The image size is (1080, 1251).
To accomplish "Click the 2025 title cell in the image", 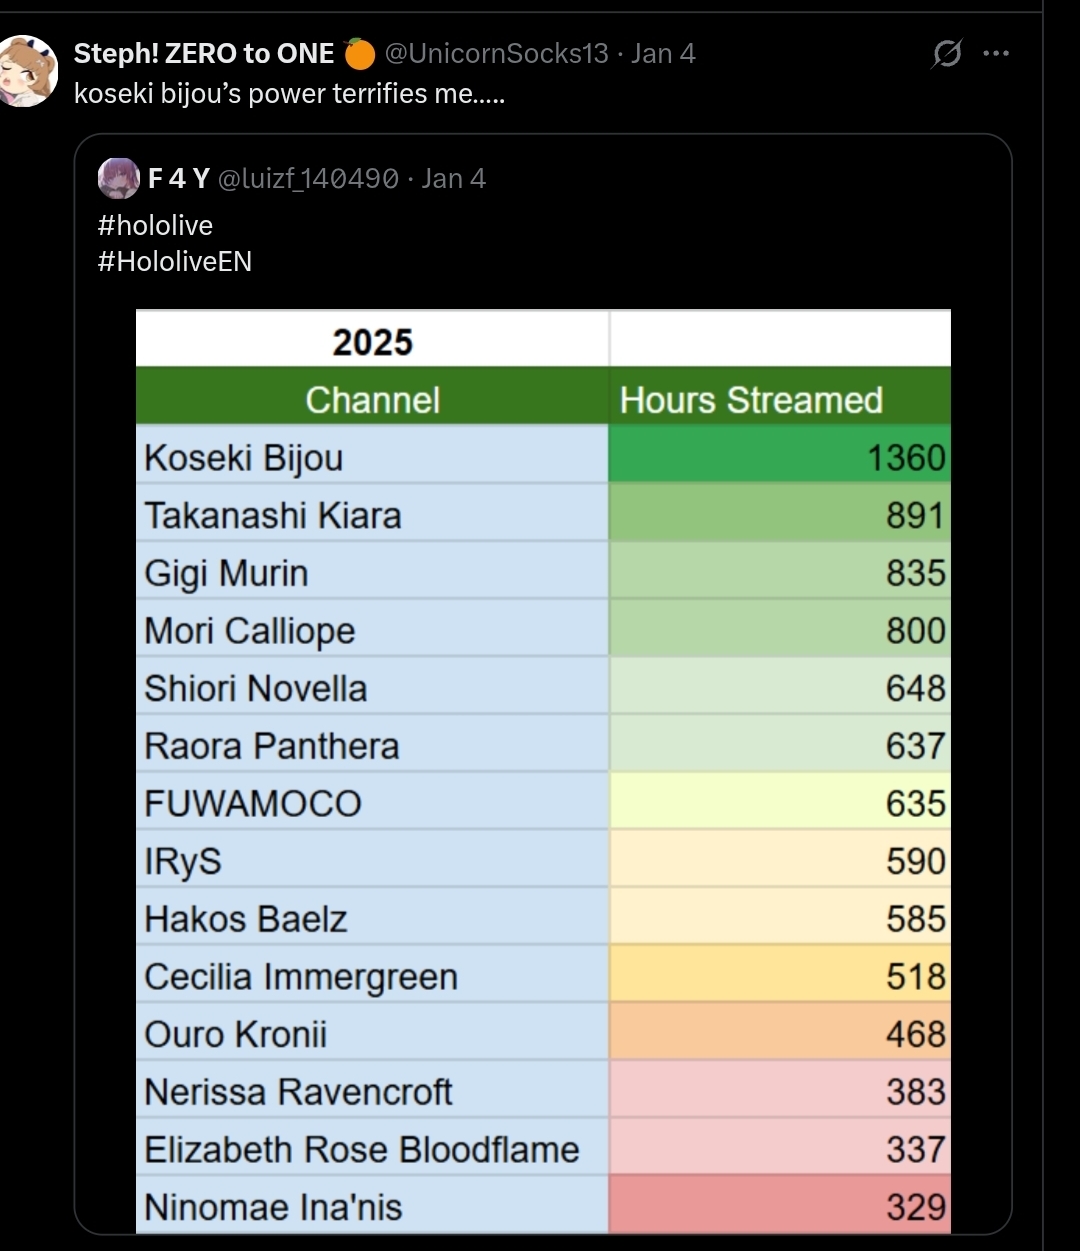I will click(372, 342).
